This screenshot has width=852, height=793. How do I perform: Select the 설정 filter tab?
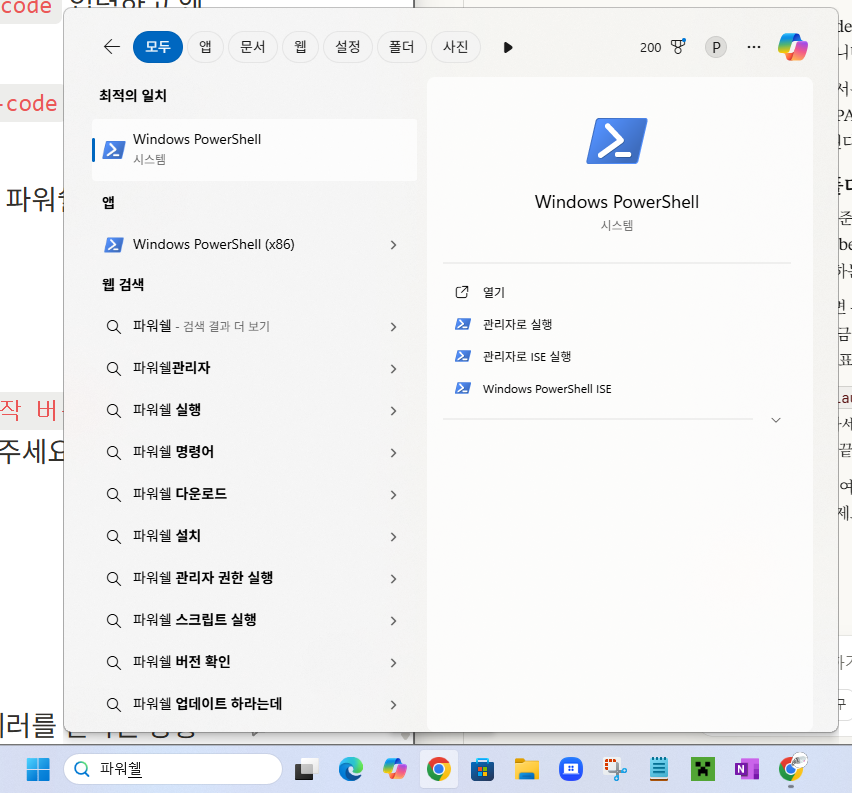pyautogui.click(x=348, y=47)
